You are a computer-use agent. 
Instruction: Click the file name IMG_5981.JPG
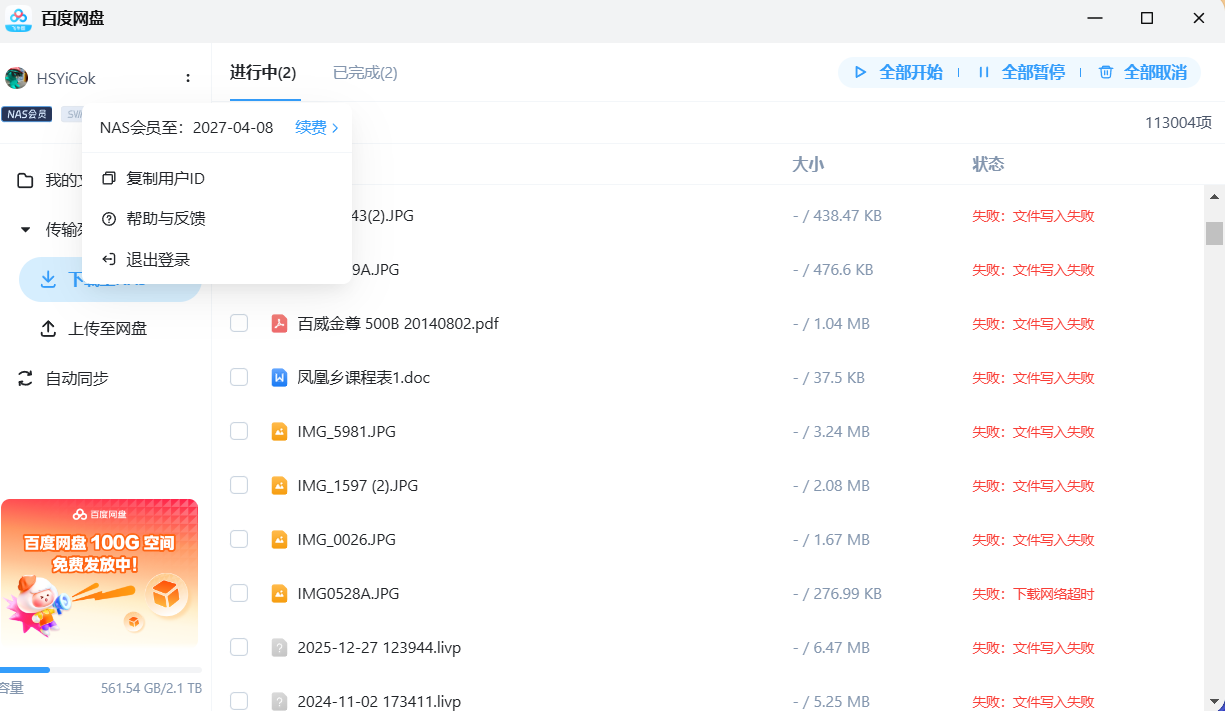(x=347, y=432)
